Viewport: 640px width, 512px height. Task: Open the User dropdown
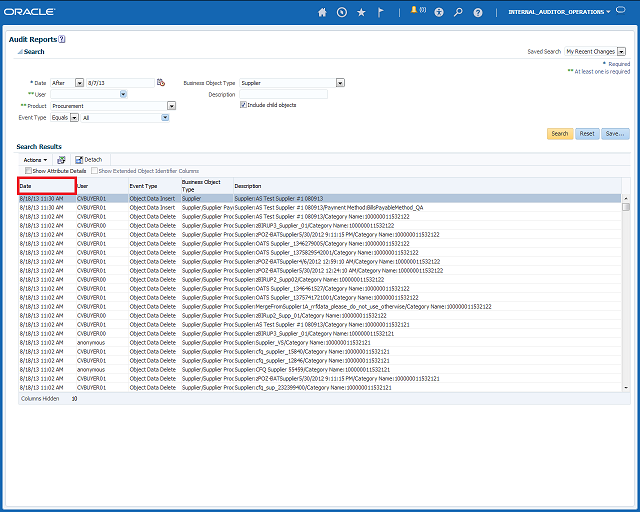point(123,94)
